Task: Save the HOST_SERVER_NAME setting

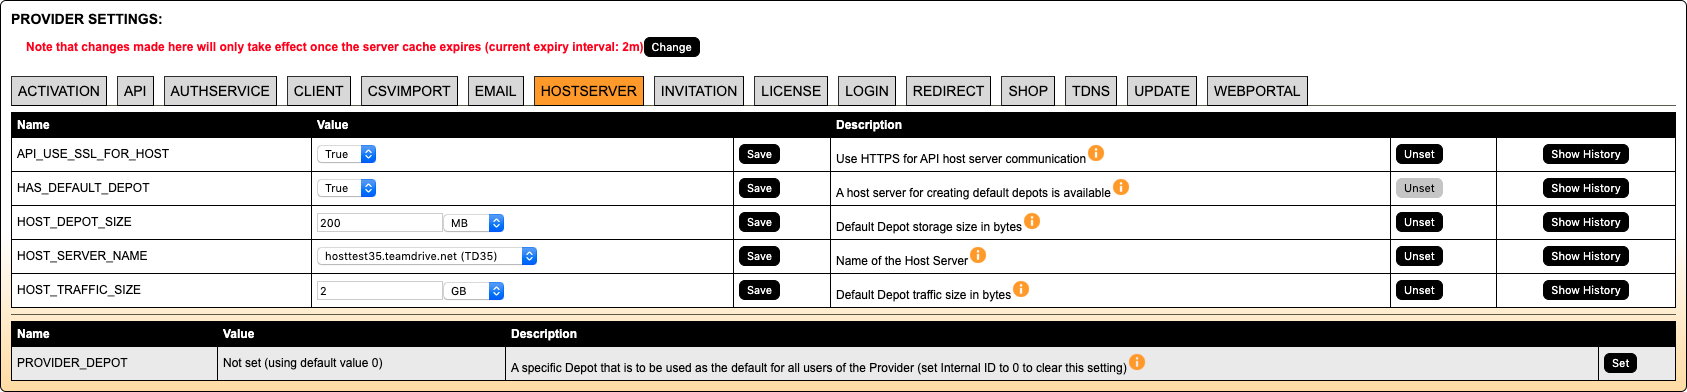Action: (760, 256)
